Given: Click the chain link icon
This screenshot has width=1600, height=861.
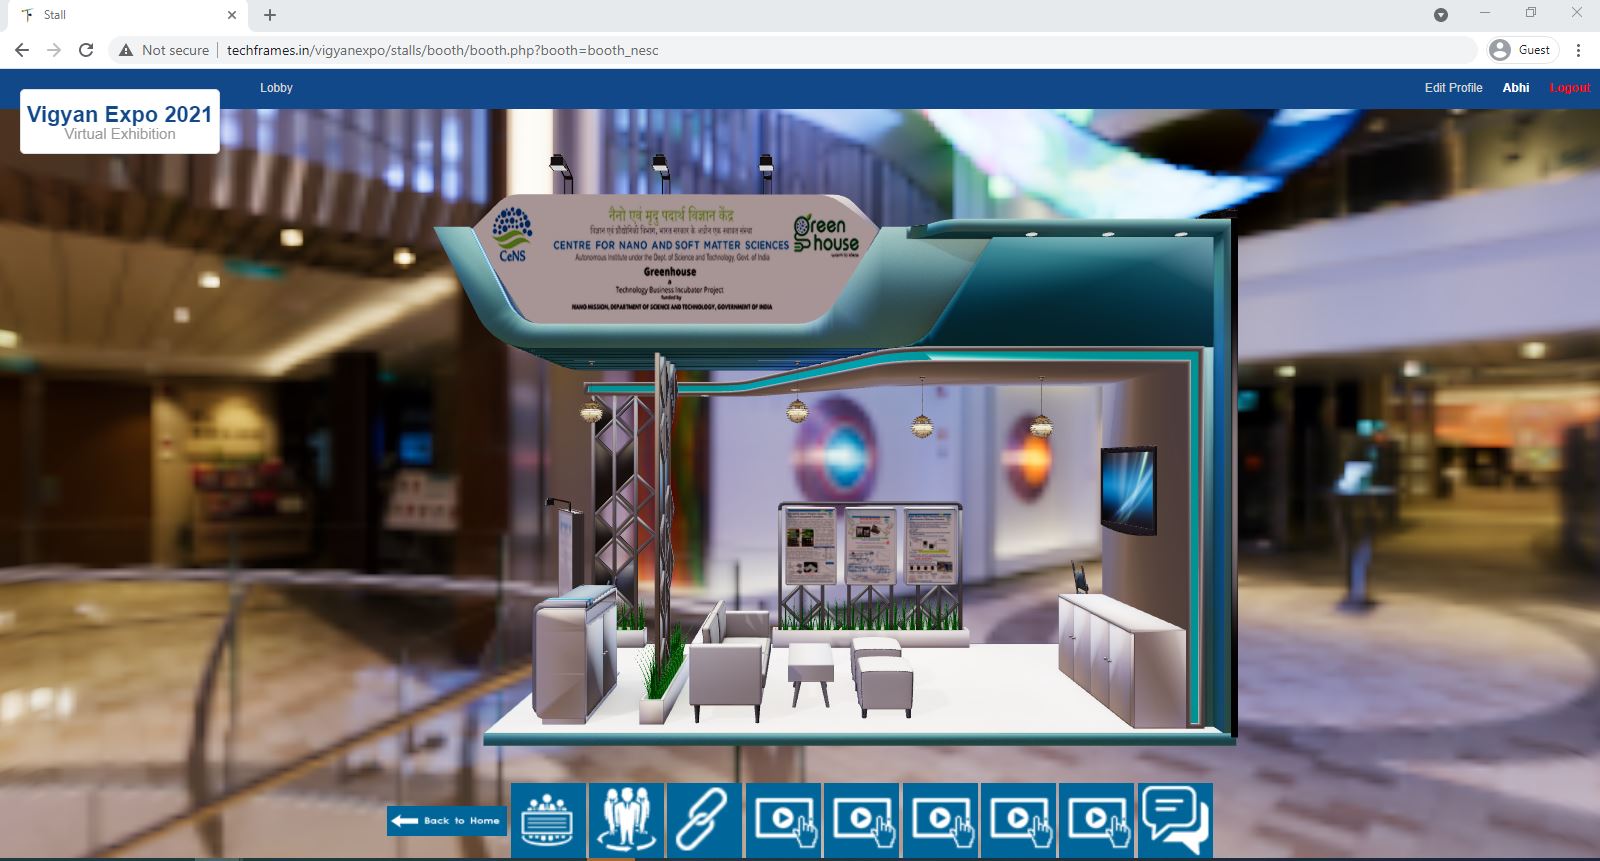Looking at the screenshot, I should click(703, 820).
